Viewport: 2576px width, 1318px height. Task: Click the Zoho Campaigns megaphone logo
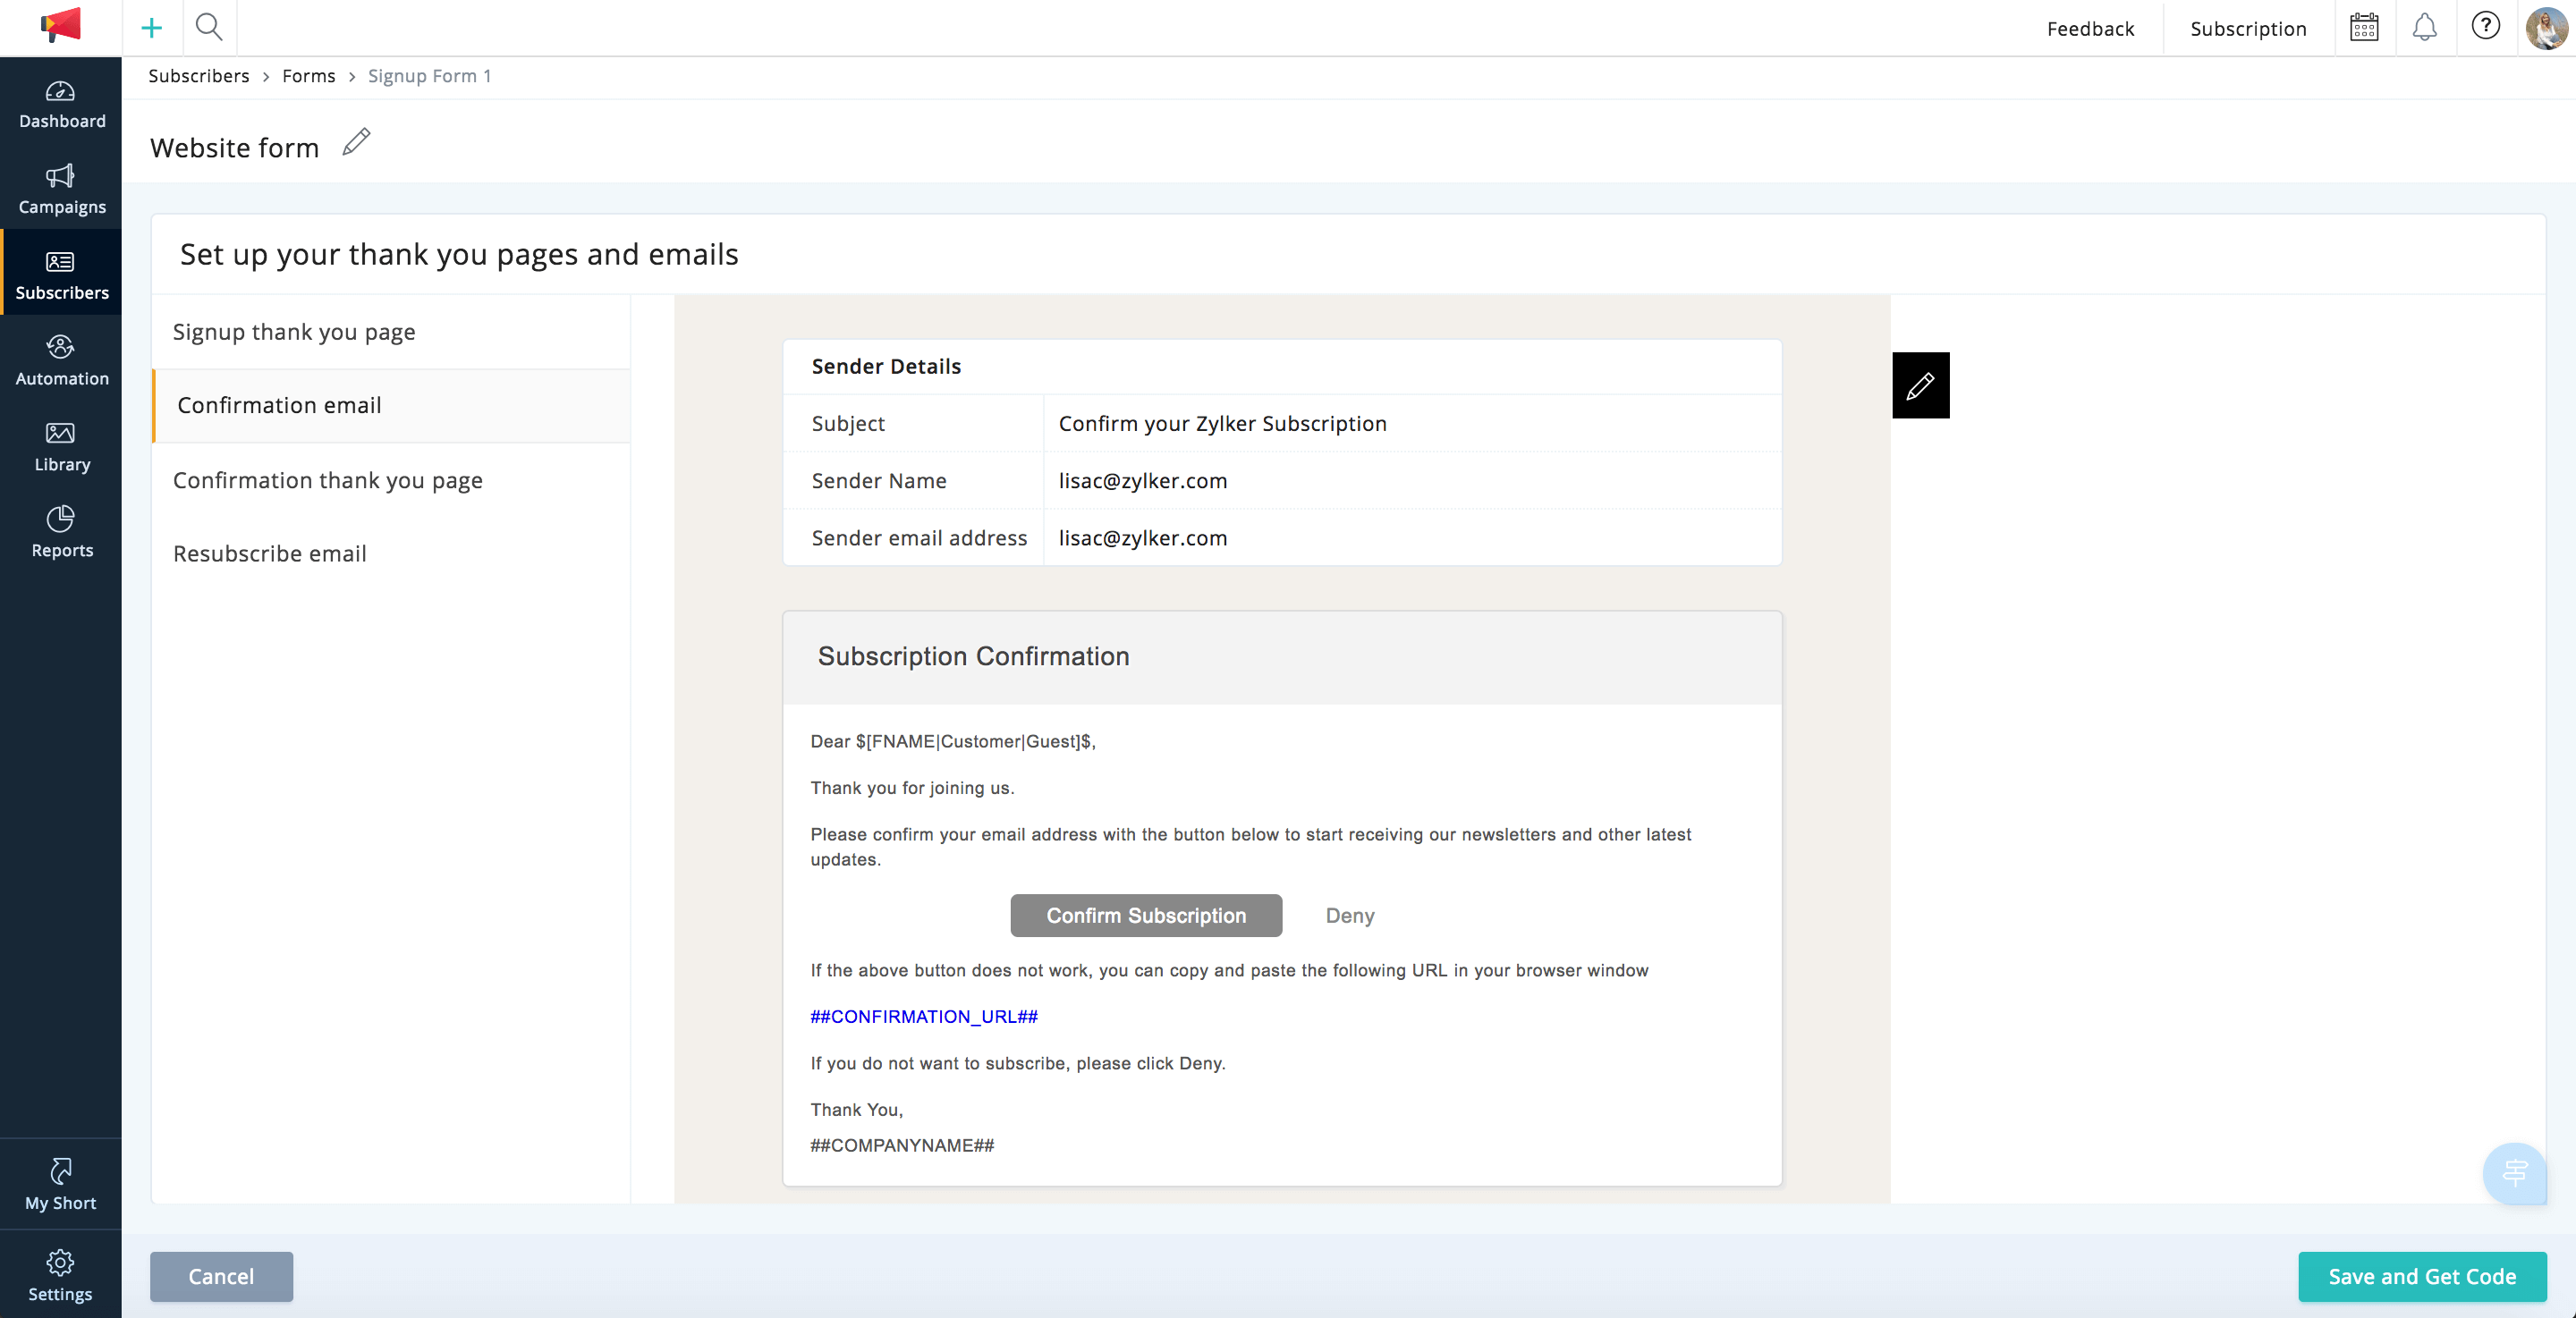tap(61, 26)
